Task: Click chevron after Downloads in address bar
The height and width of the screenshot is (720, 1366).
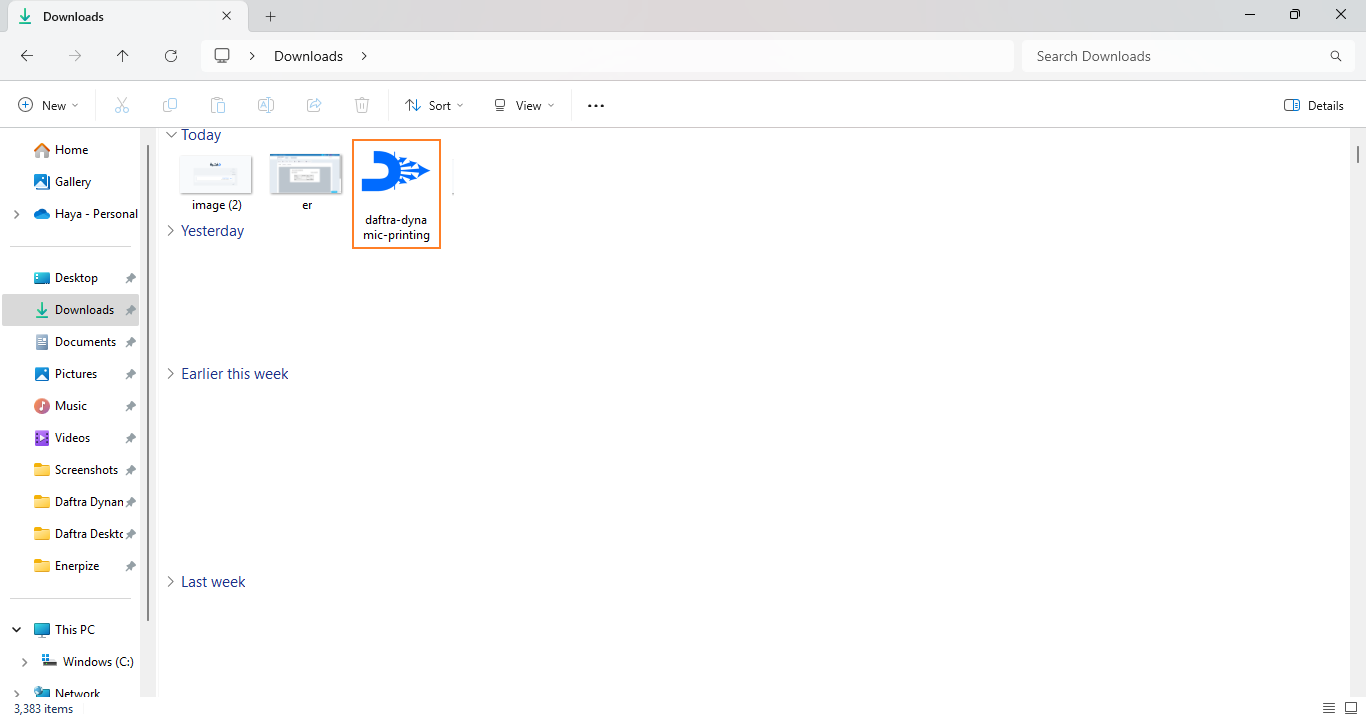Action: click(x=364, y=56)
